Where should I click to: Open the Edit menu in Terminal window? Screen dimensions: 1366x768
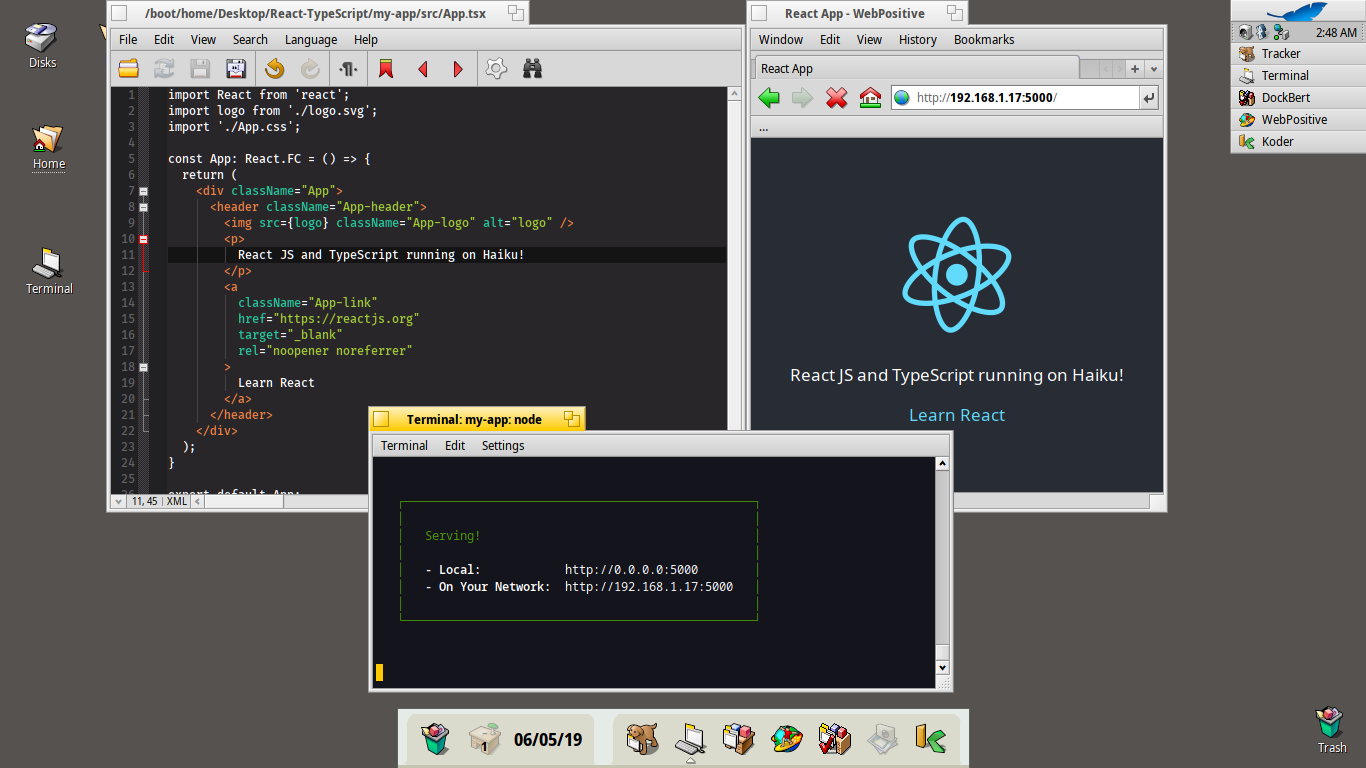coord(455,446)
